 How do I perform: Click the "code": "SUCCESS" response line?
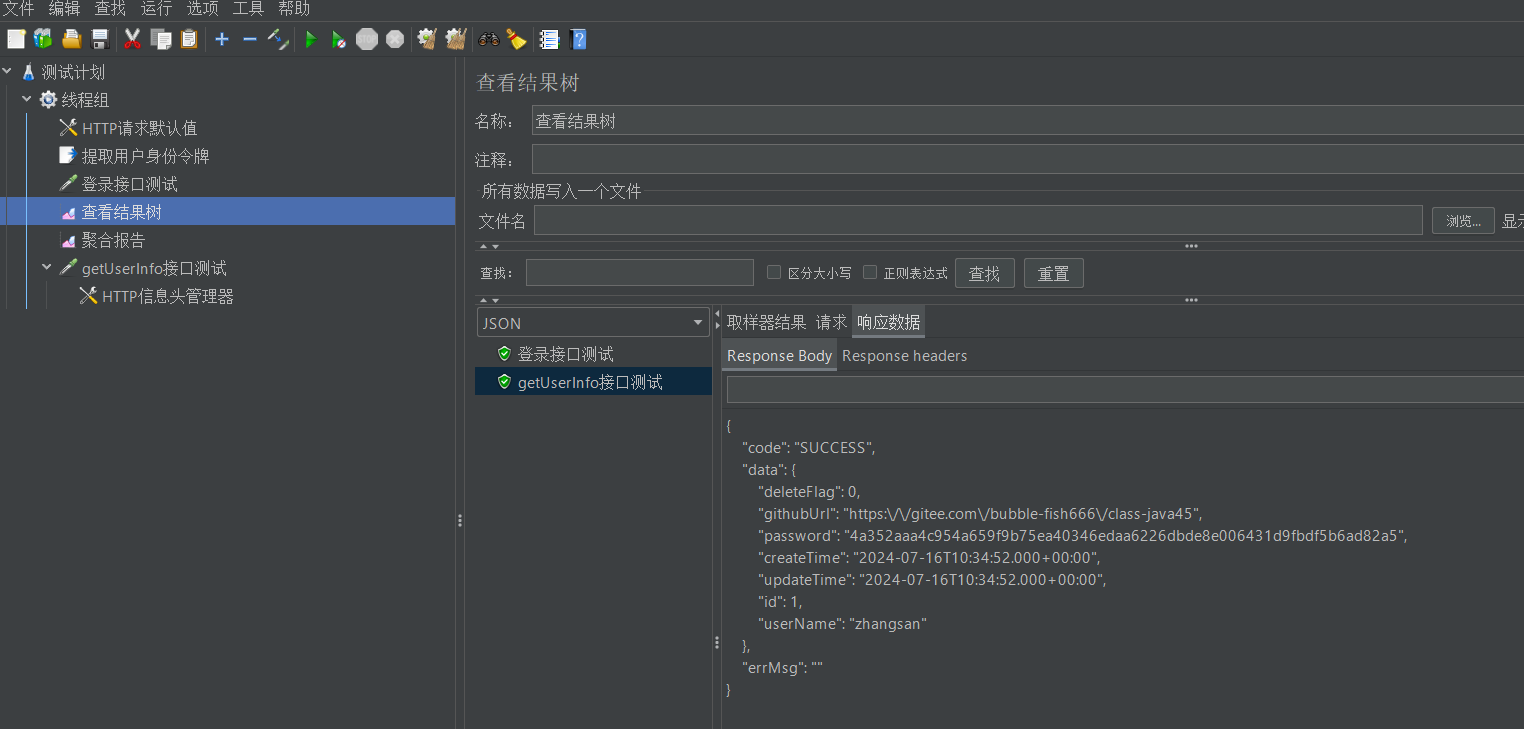(808, 447)
